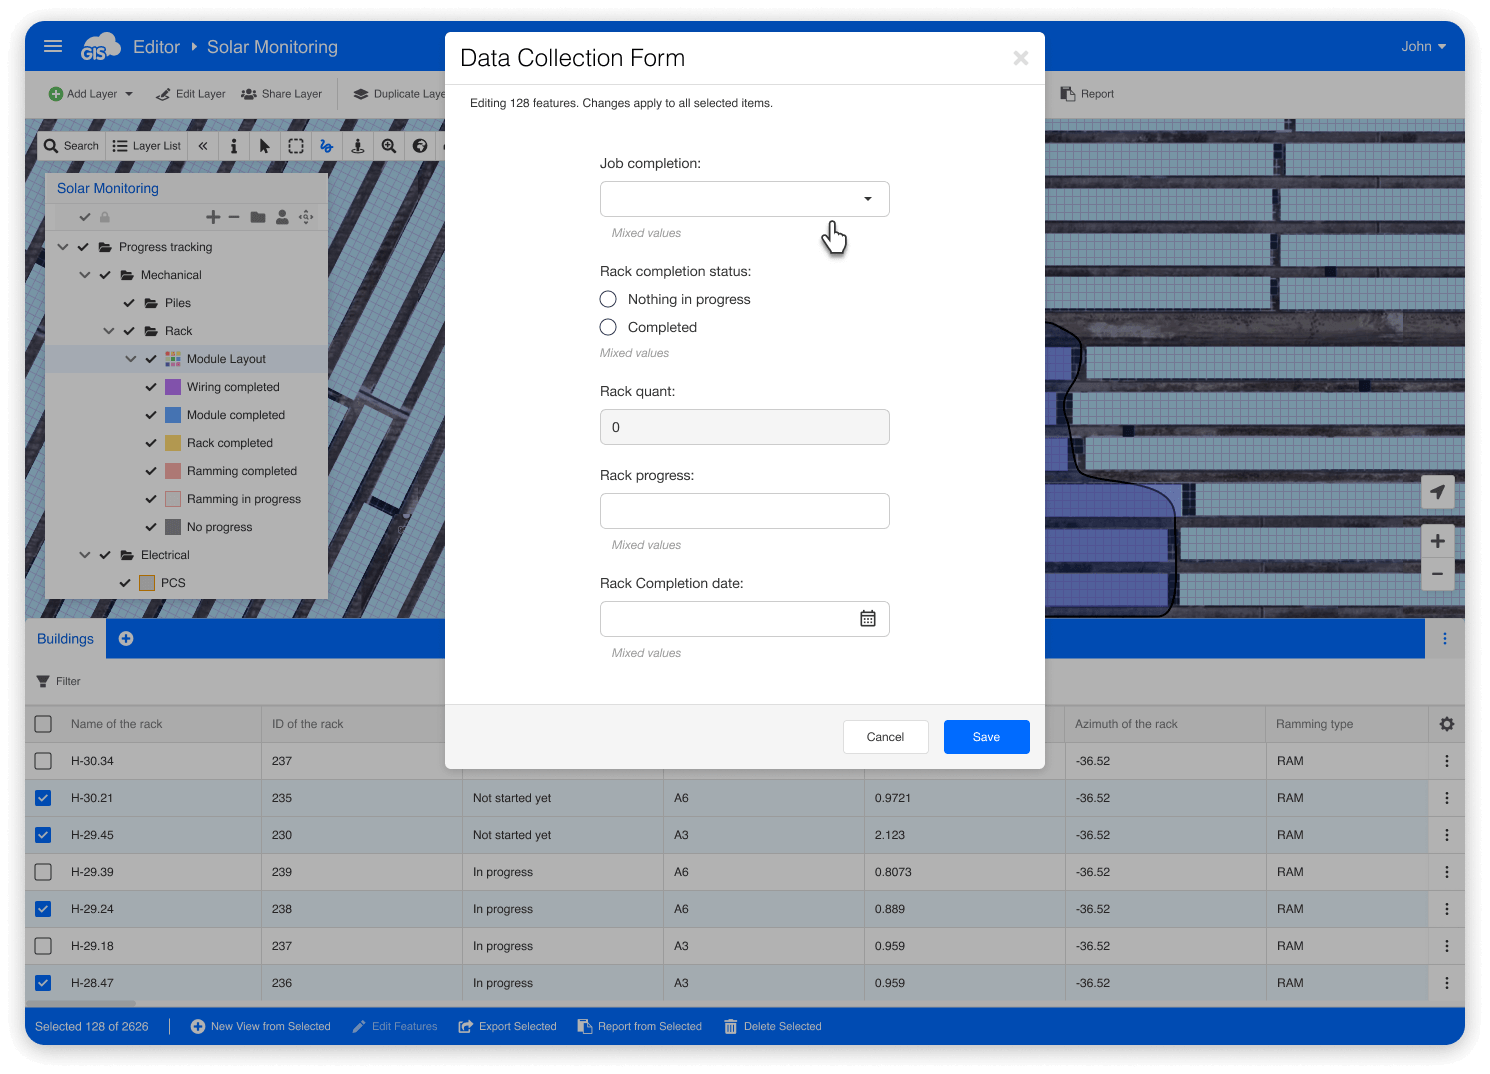The image size is (1490, 1074).
Task: Click the Wiring completed purple swatch
Action: [173, 387]
